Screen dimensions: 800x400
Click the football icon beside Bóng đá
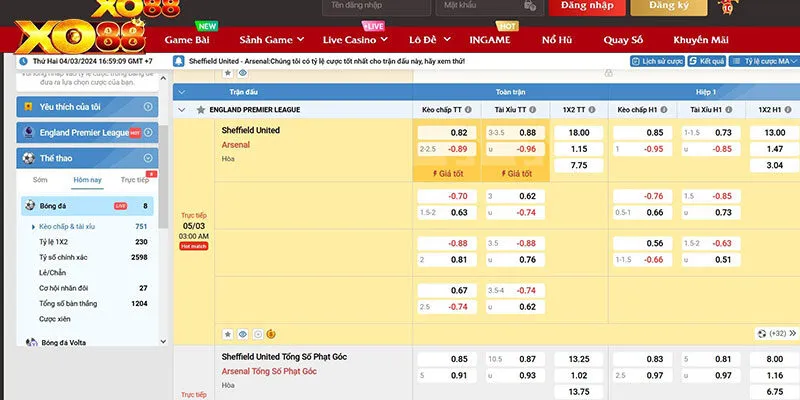click(30, 206)
